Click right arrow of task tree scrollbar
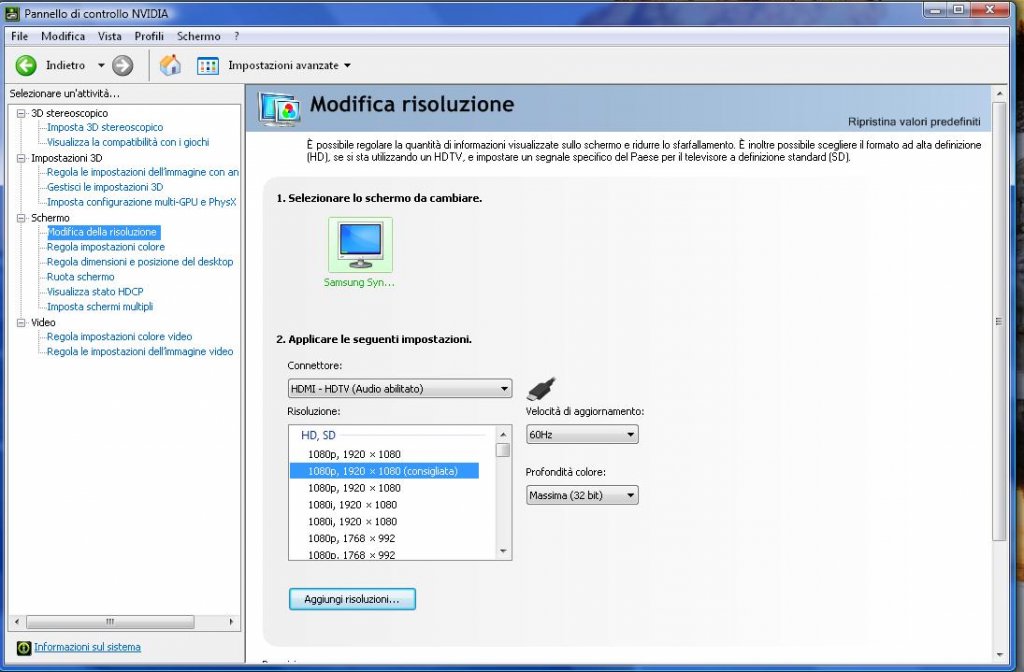The image size is (1024, 672). 231,622
